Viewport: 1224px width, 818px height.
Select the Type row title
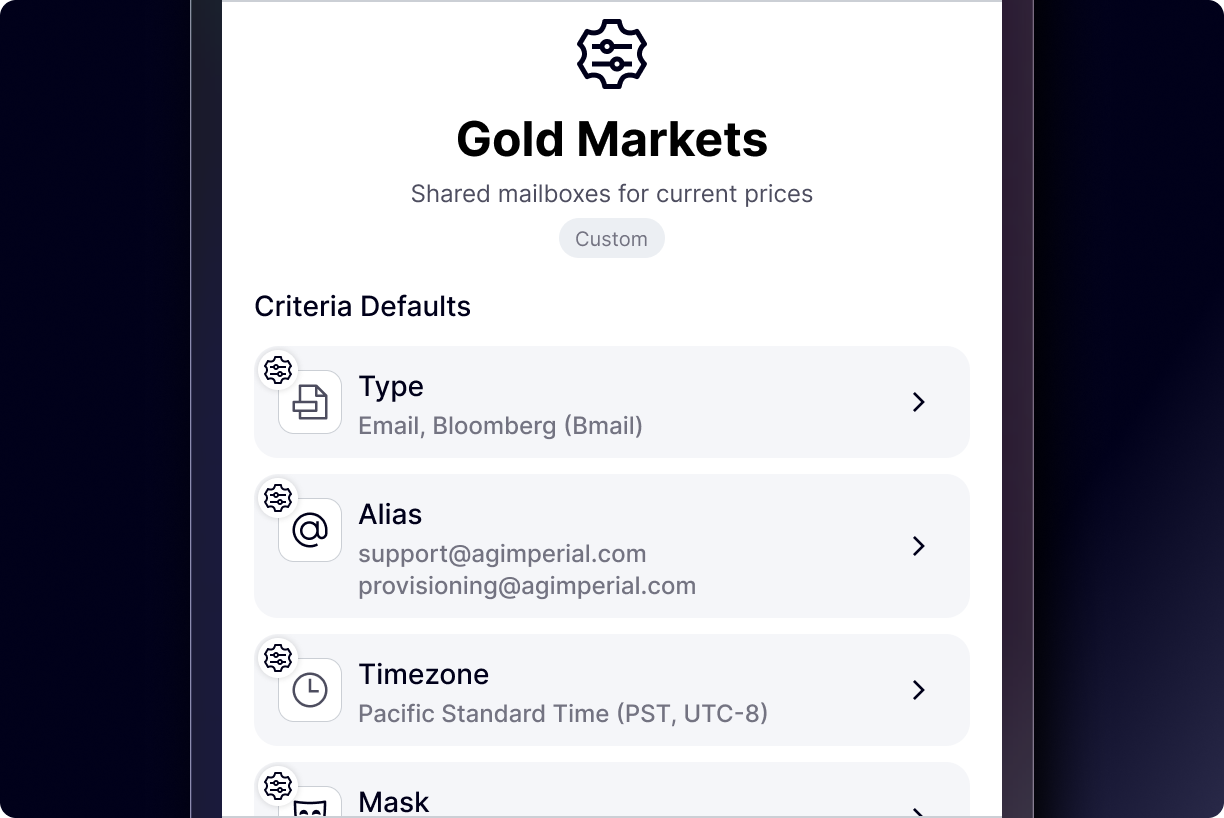(391, 386)
